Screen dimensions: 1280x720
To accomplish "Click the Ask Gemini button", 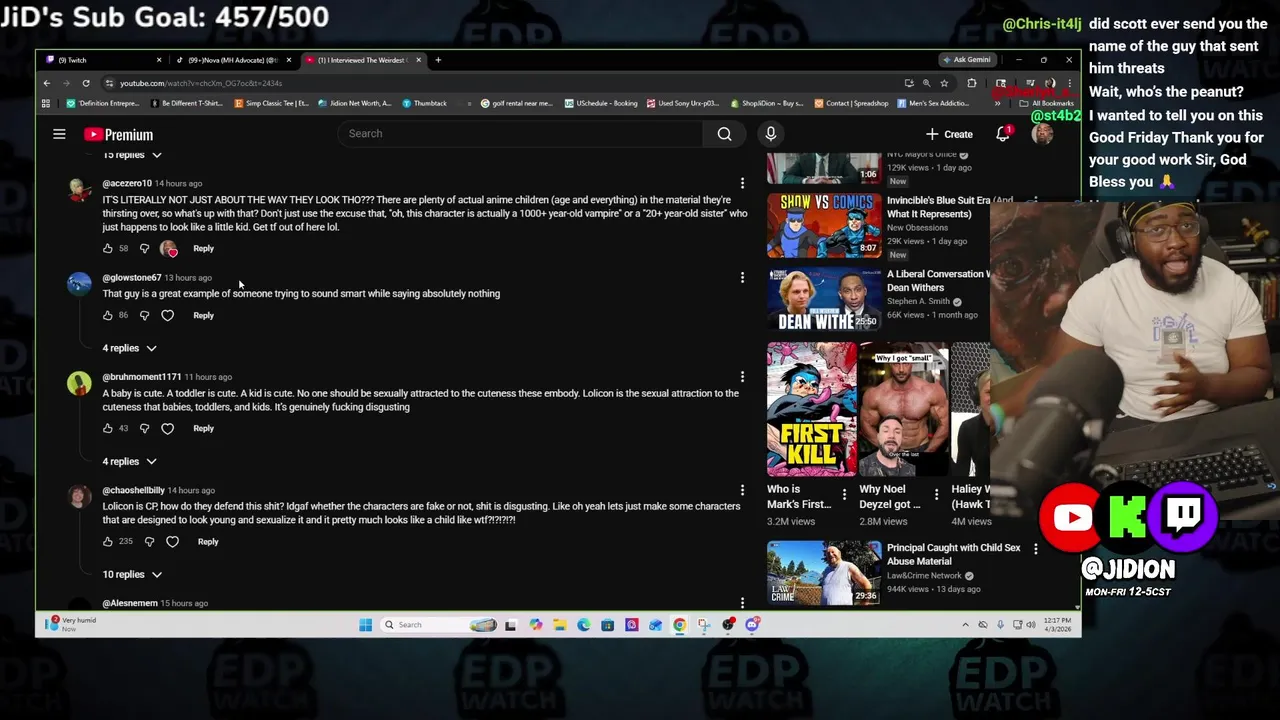I will tap(966, 60).
